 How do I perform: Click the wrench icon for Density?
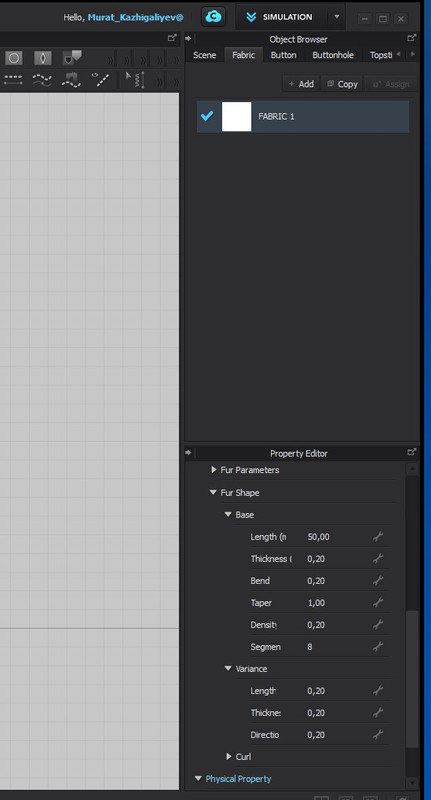point(378,624)
